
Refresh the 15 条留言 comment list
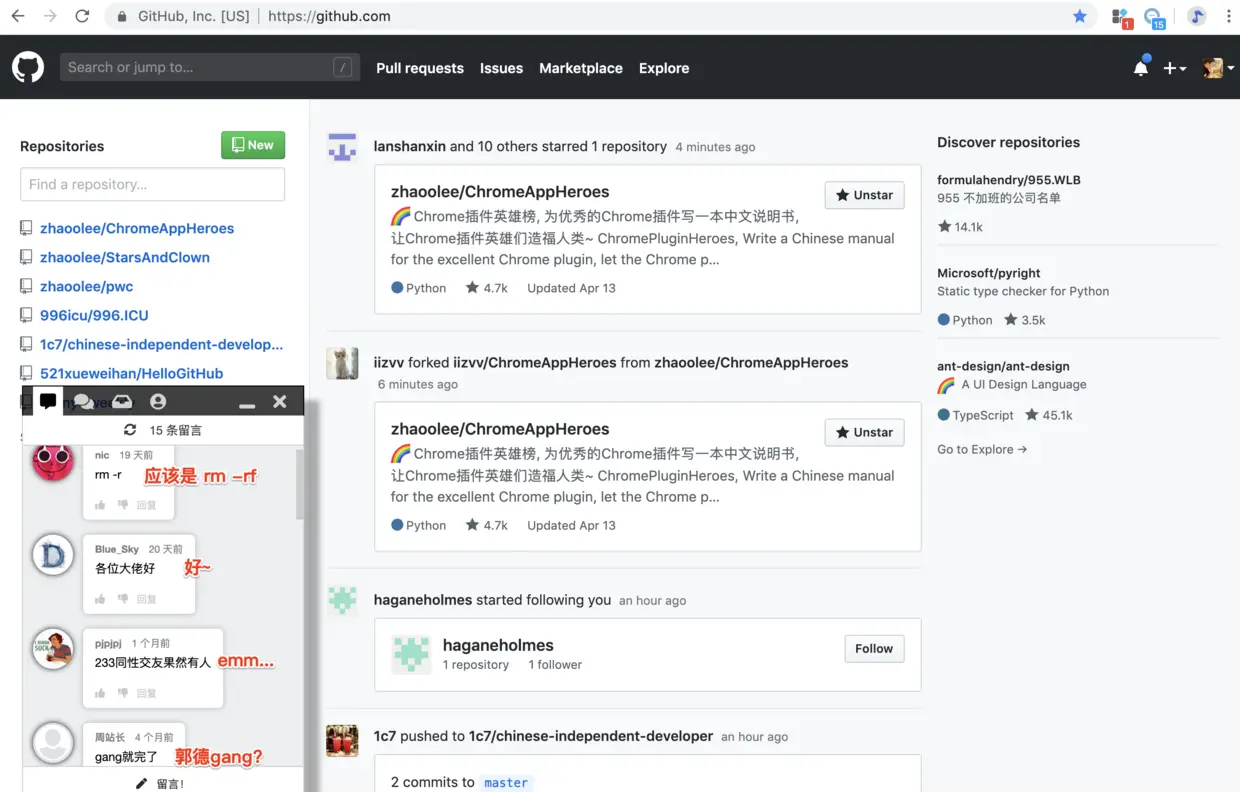click(x=130, y=430)
